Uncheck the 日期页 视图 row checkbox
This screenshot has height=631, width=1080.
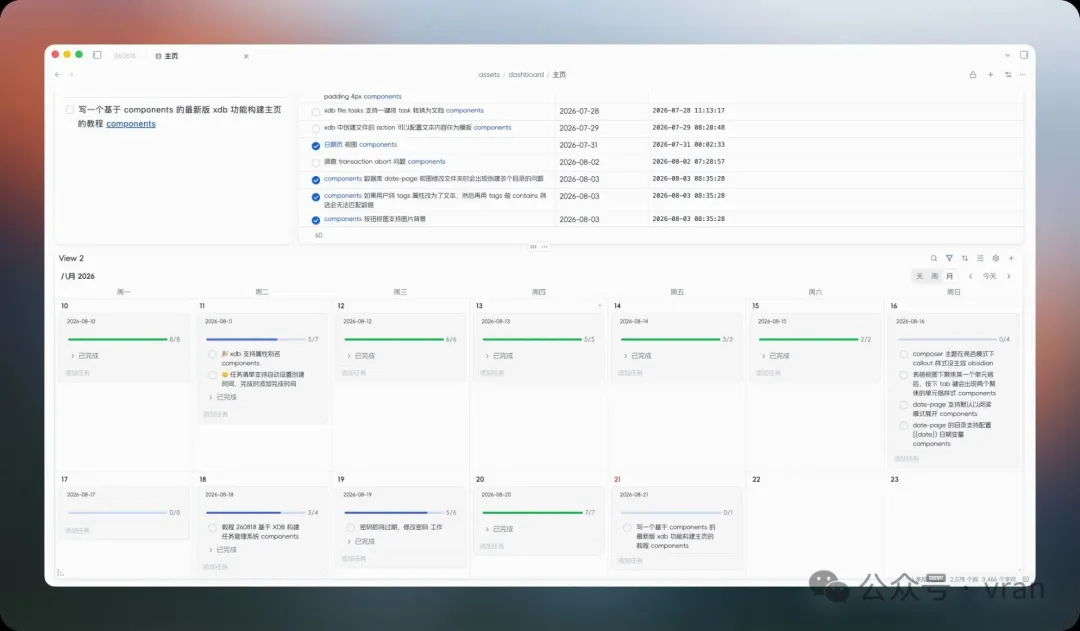click(x=315, y=146)
